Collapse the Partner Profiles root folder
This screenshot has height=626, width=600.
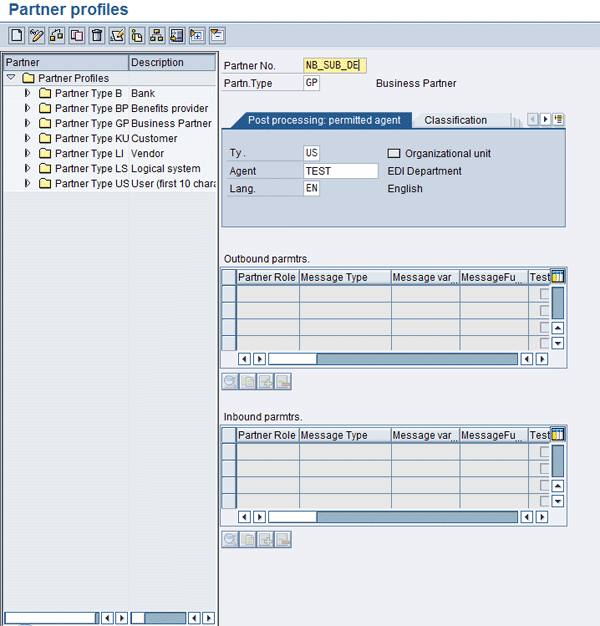pyautogui.click(x=11, y=78)
